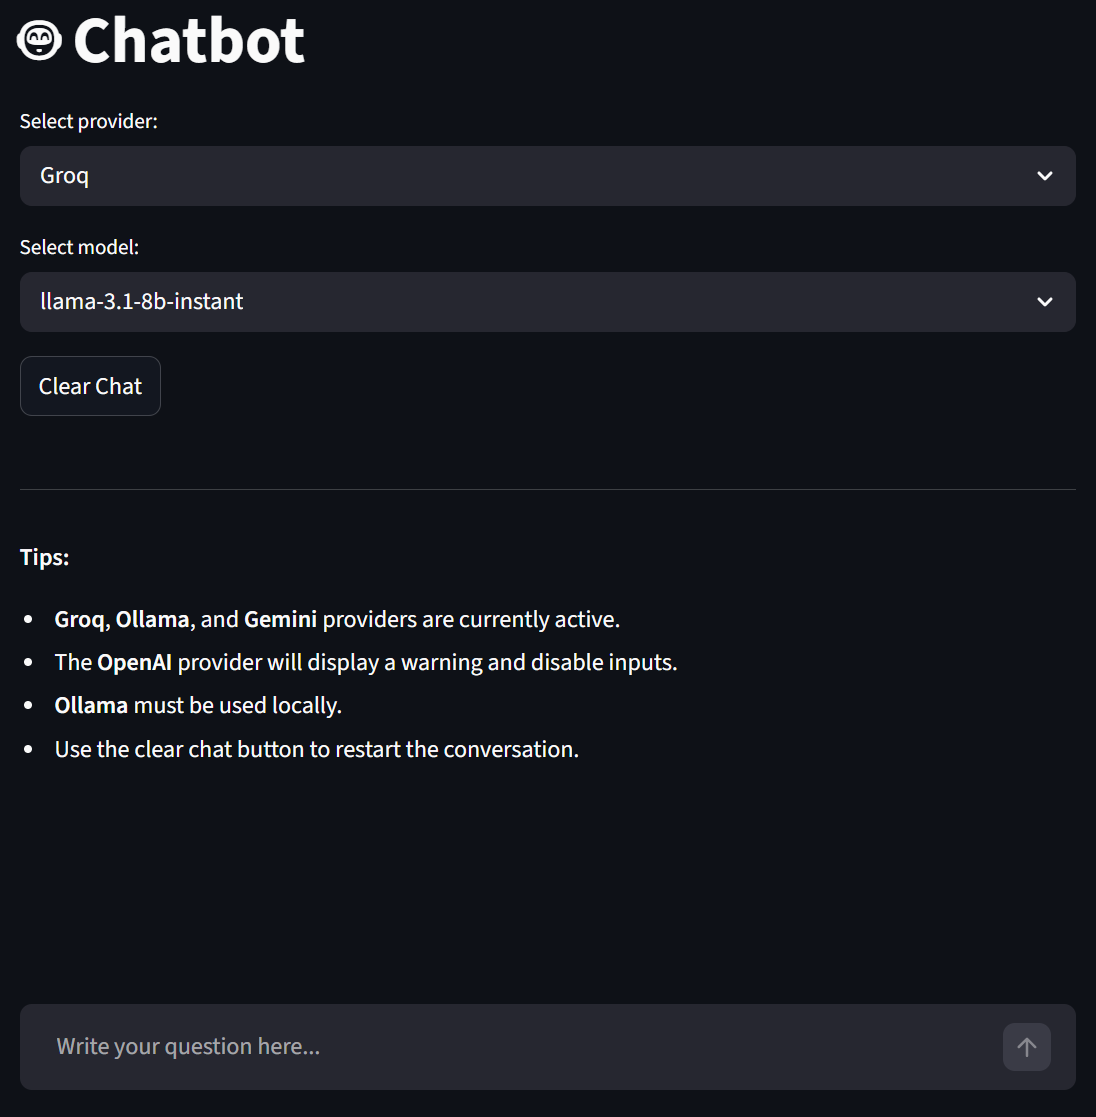Screen dimensions: 1096x1117
Task: Click the Tips heading
Action: tap(45, 557)
